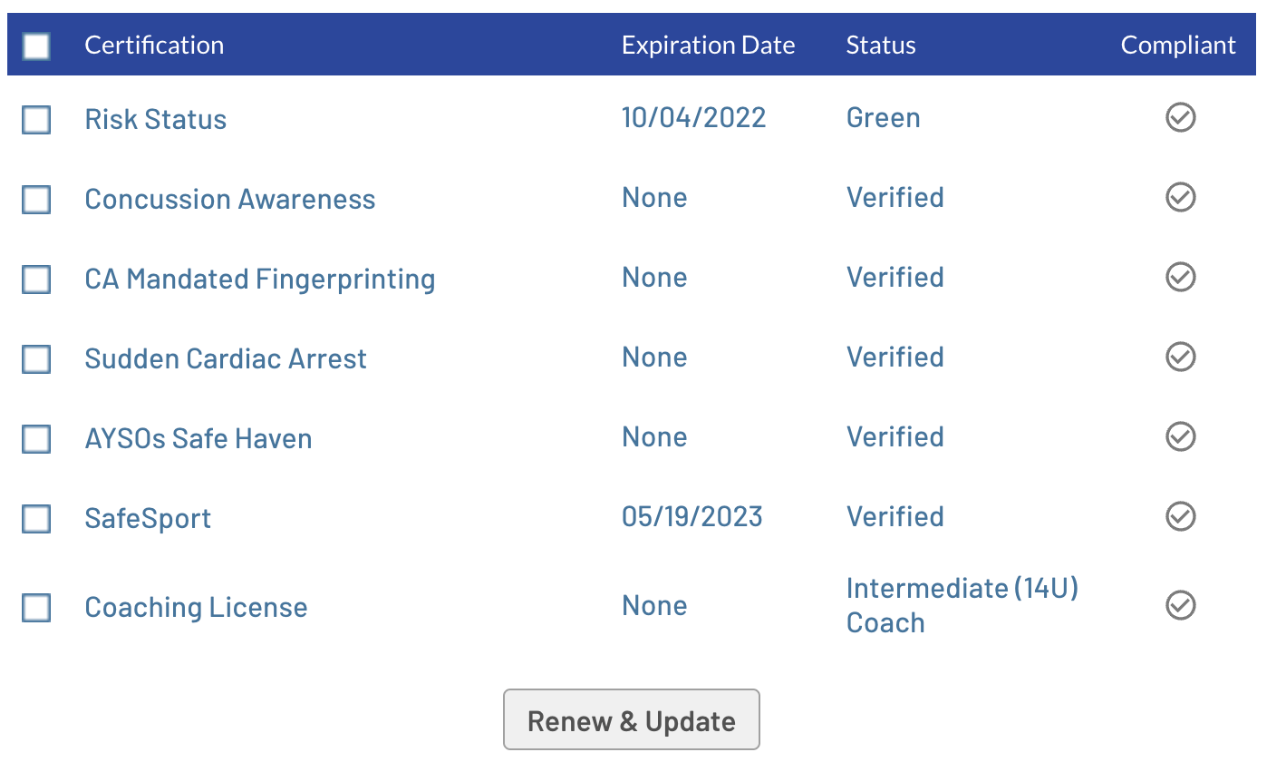The height and width of the screenshot is (757, 1262).
Task: Click the Expiration Date column header
Action: [x=708, y=46]
